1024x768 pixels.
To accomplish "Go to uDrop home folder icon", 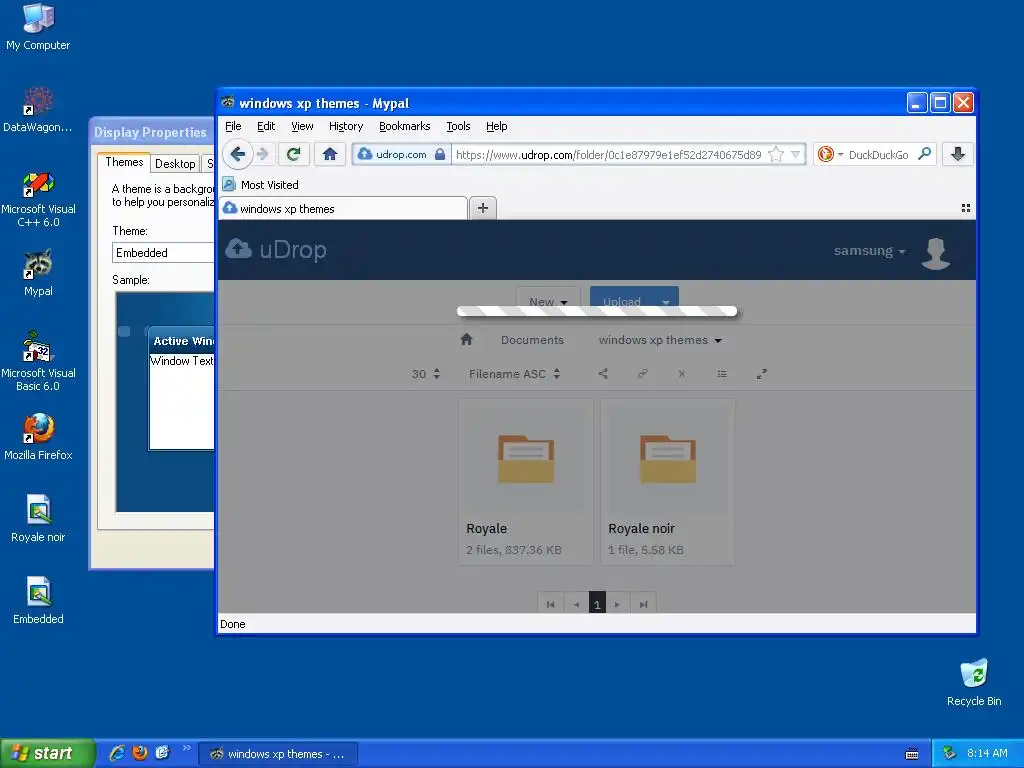I will [x=466, y=340].
